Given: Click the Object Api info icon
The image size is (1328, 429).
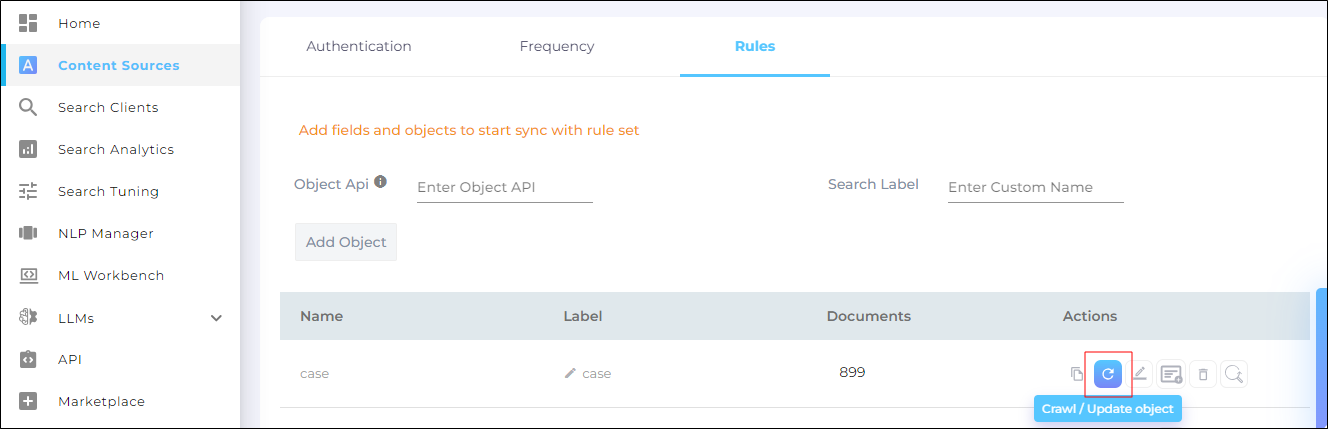Looking at the screenshot, I should point(381,183).
